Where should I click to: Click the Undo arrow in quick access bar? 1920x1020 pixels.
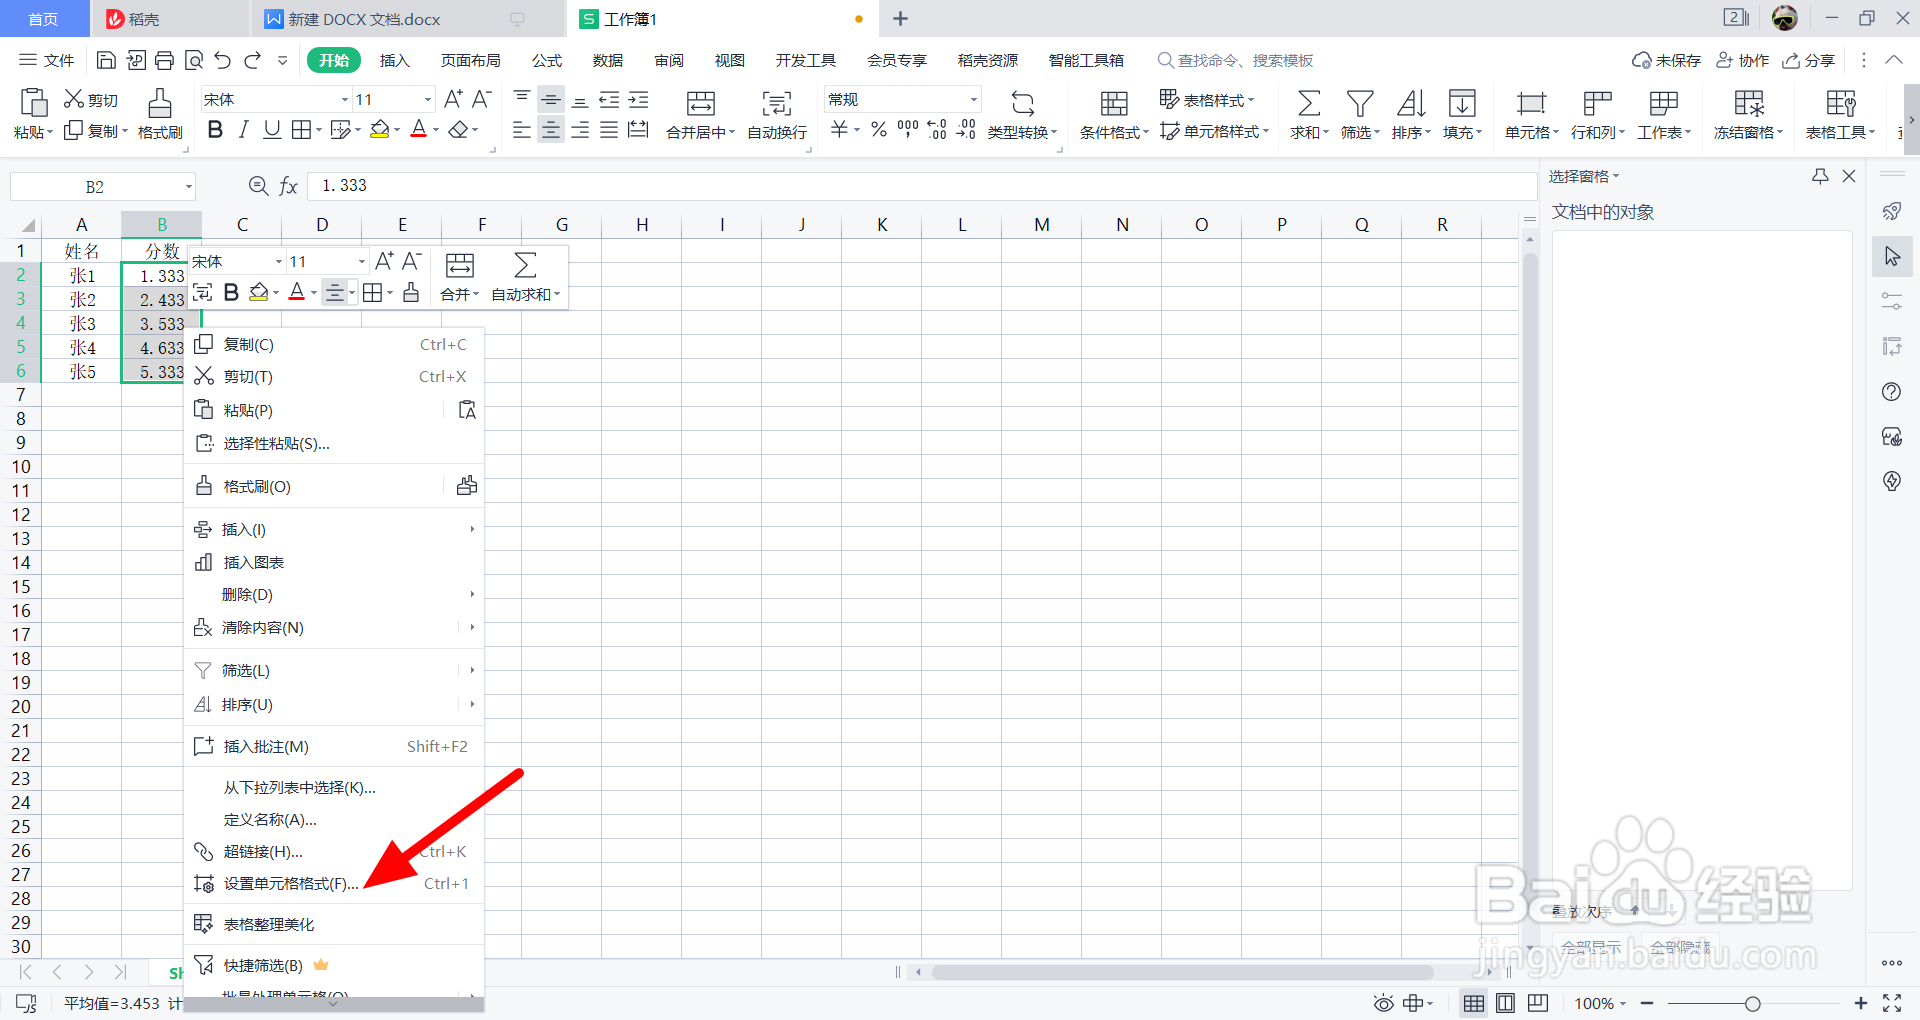[222, 60]
